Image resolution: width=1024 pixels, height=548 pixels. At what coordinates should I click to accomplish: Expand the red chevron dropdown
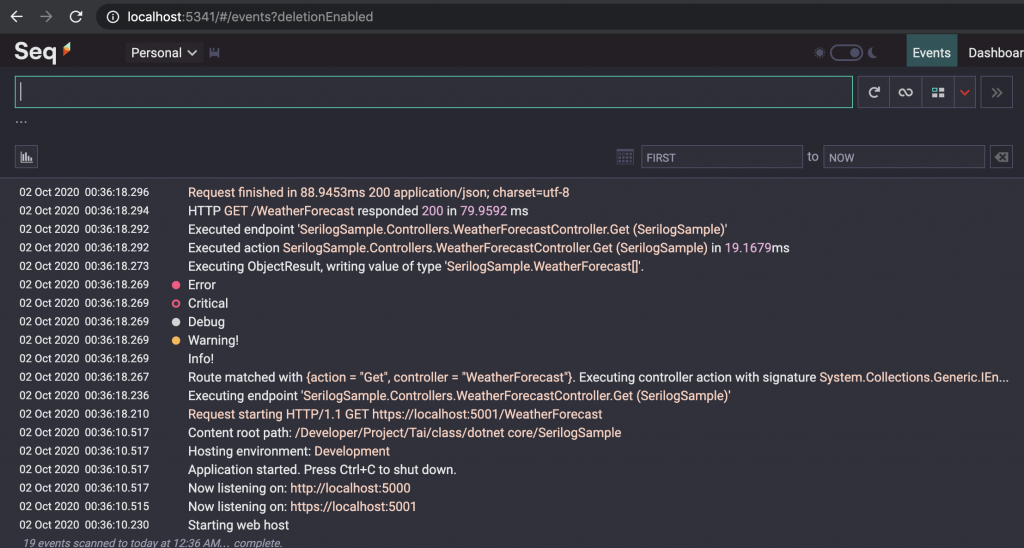click(x=965, y=92)
